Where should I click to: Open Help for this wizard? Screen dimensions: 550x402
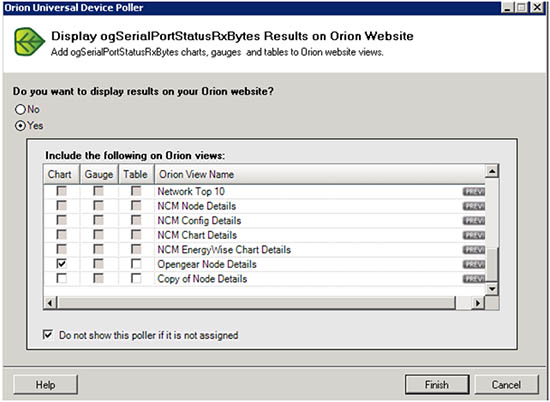click(x=45, y=385)
